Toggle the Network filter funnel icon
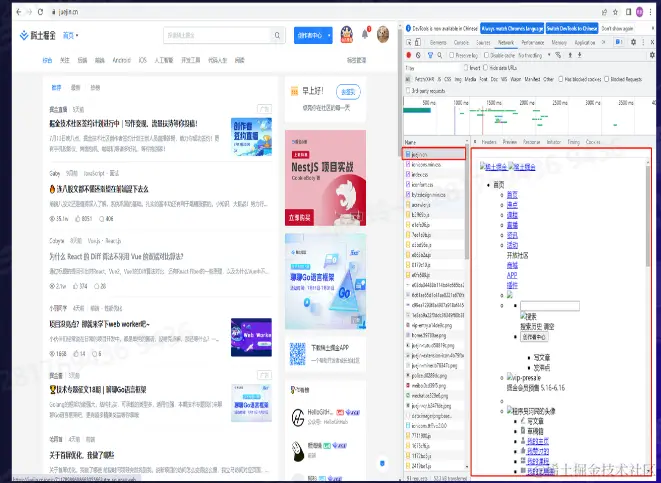Image resolution: width=661 pixels, height=483 pixels. click(430, 55)
